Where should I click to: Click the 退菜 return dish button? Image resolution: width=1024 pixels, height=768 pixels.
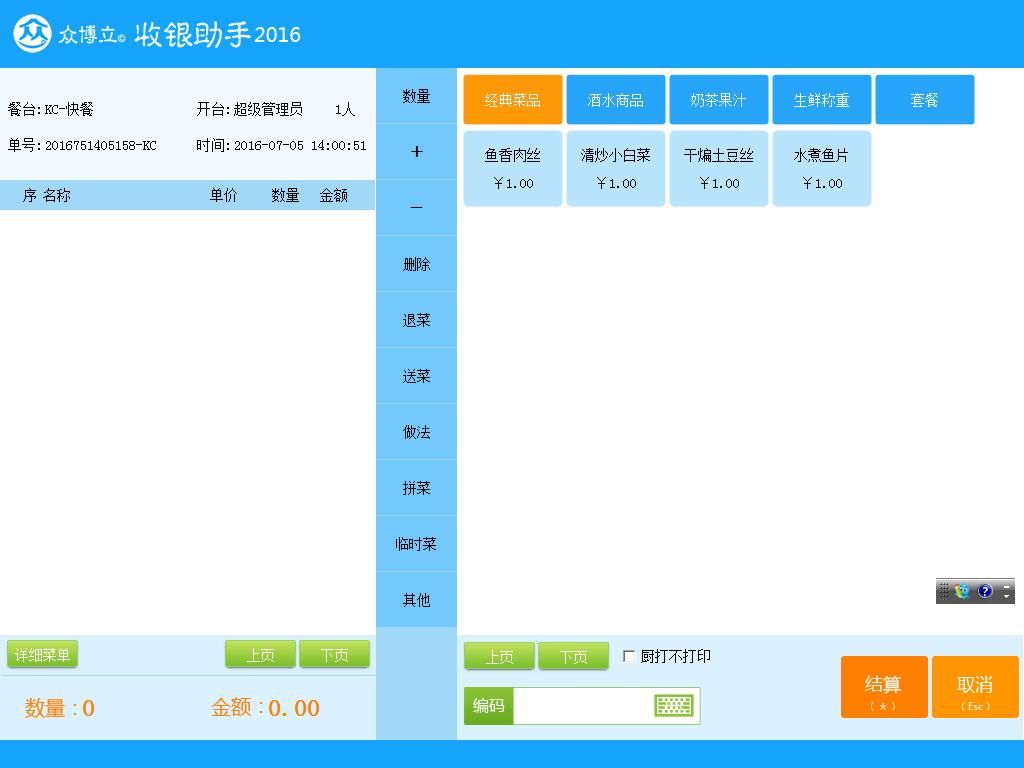click(416, 320)
